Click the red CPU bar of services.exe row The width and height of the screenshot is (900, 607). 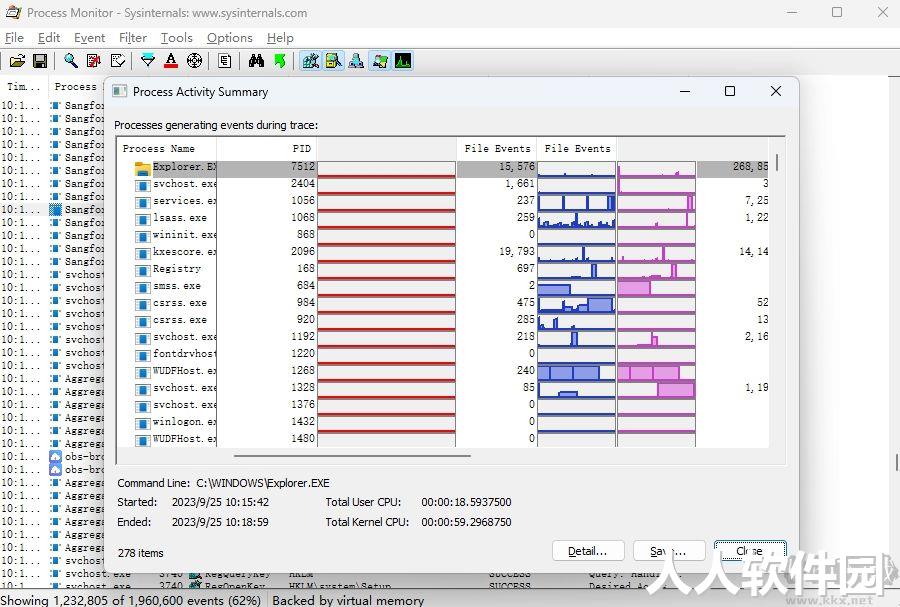pos(386,201)
